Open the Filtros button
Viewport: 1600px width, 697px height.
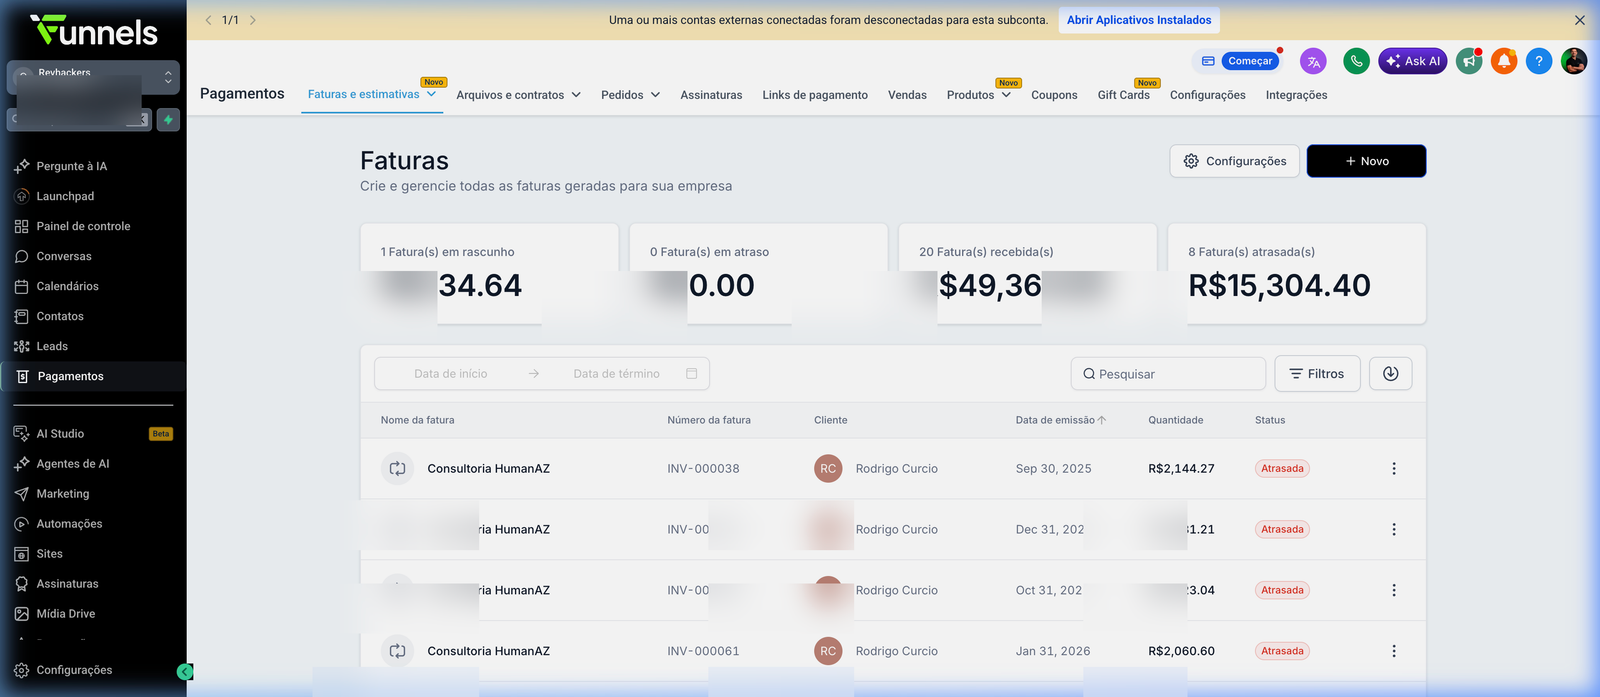click(x=1317, y=374)
